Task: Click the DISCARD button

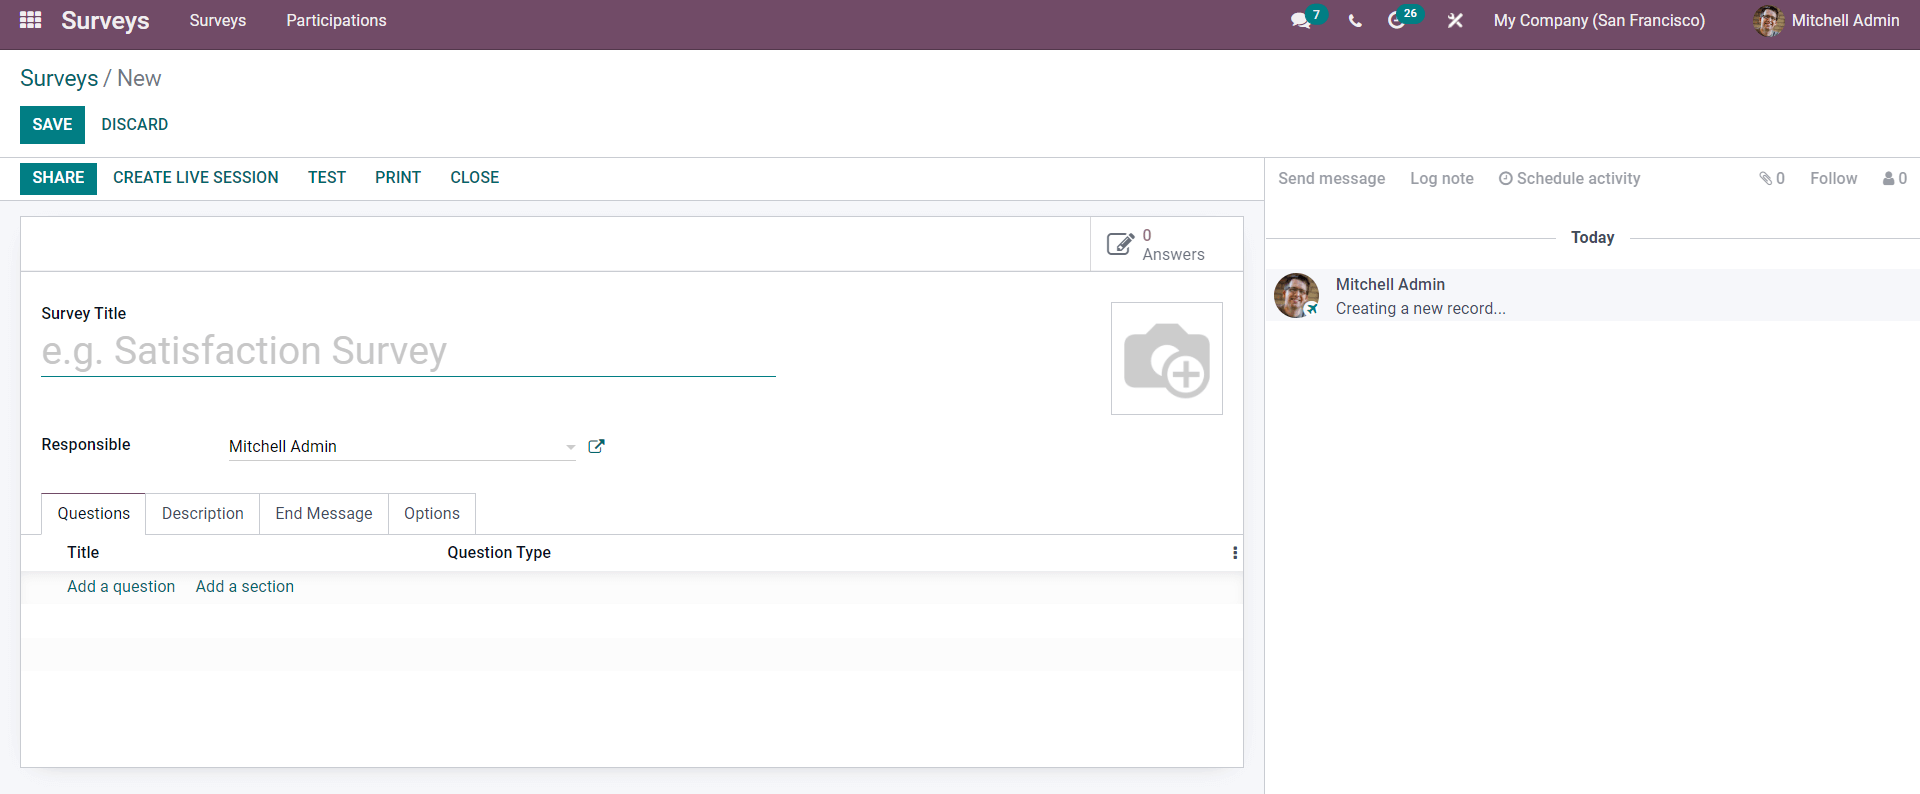Action: tap(135, 125)
